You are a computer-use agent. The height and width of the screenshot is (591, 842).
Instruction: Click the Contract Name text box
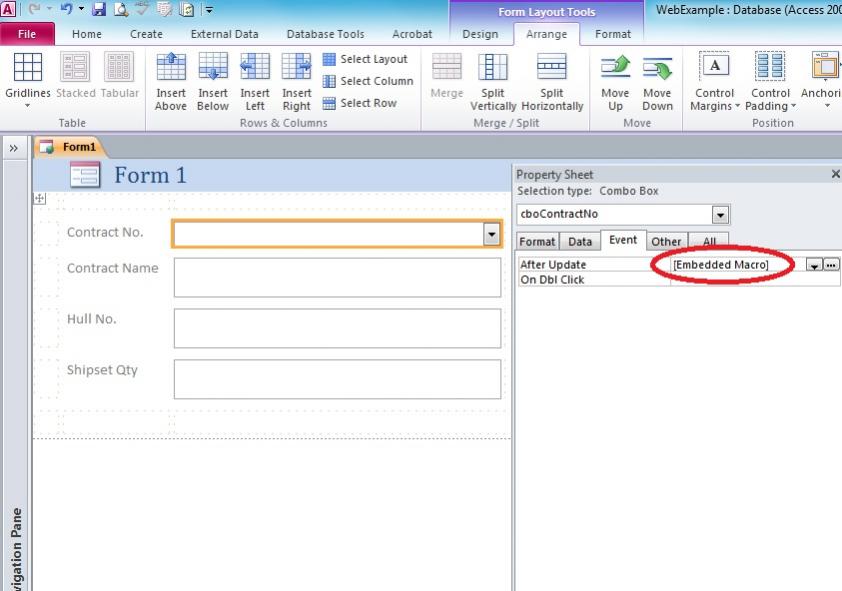(x=337, y=278)
